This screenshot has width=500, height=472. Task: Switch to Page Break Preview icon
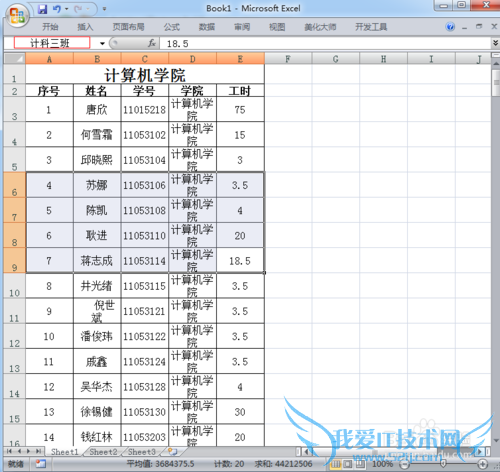(x=360, y=464)
